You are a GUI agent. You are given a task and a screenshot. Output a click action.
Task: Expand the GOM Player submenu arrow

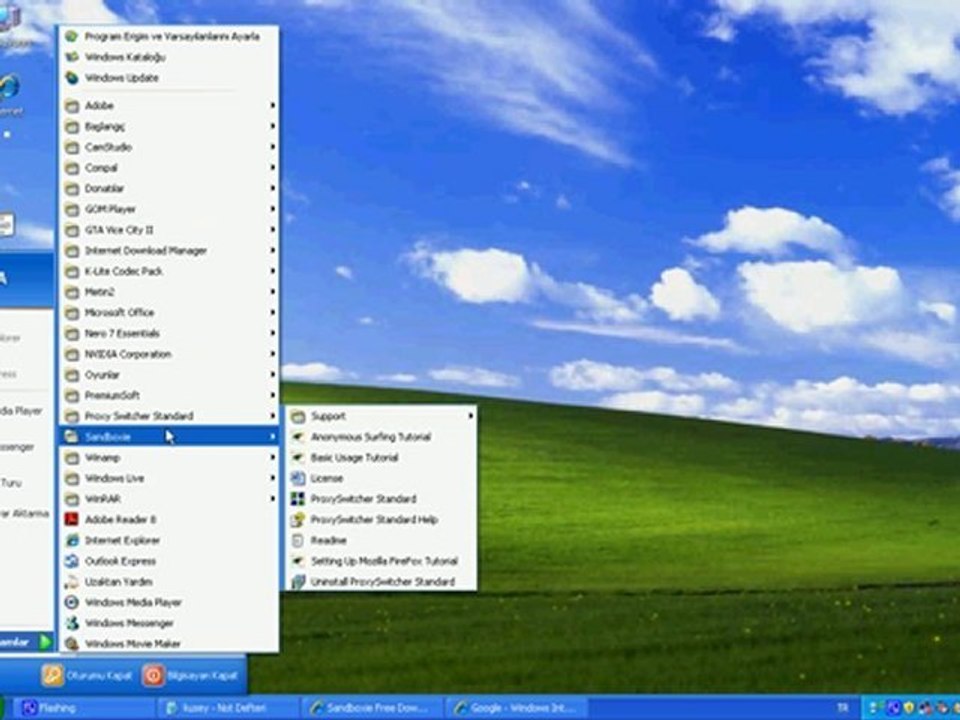[273, 209]
